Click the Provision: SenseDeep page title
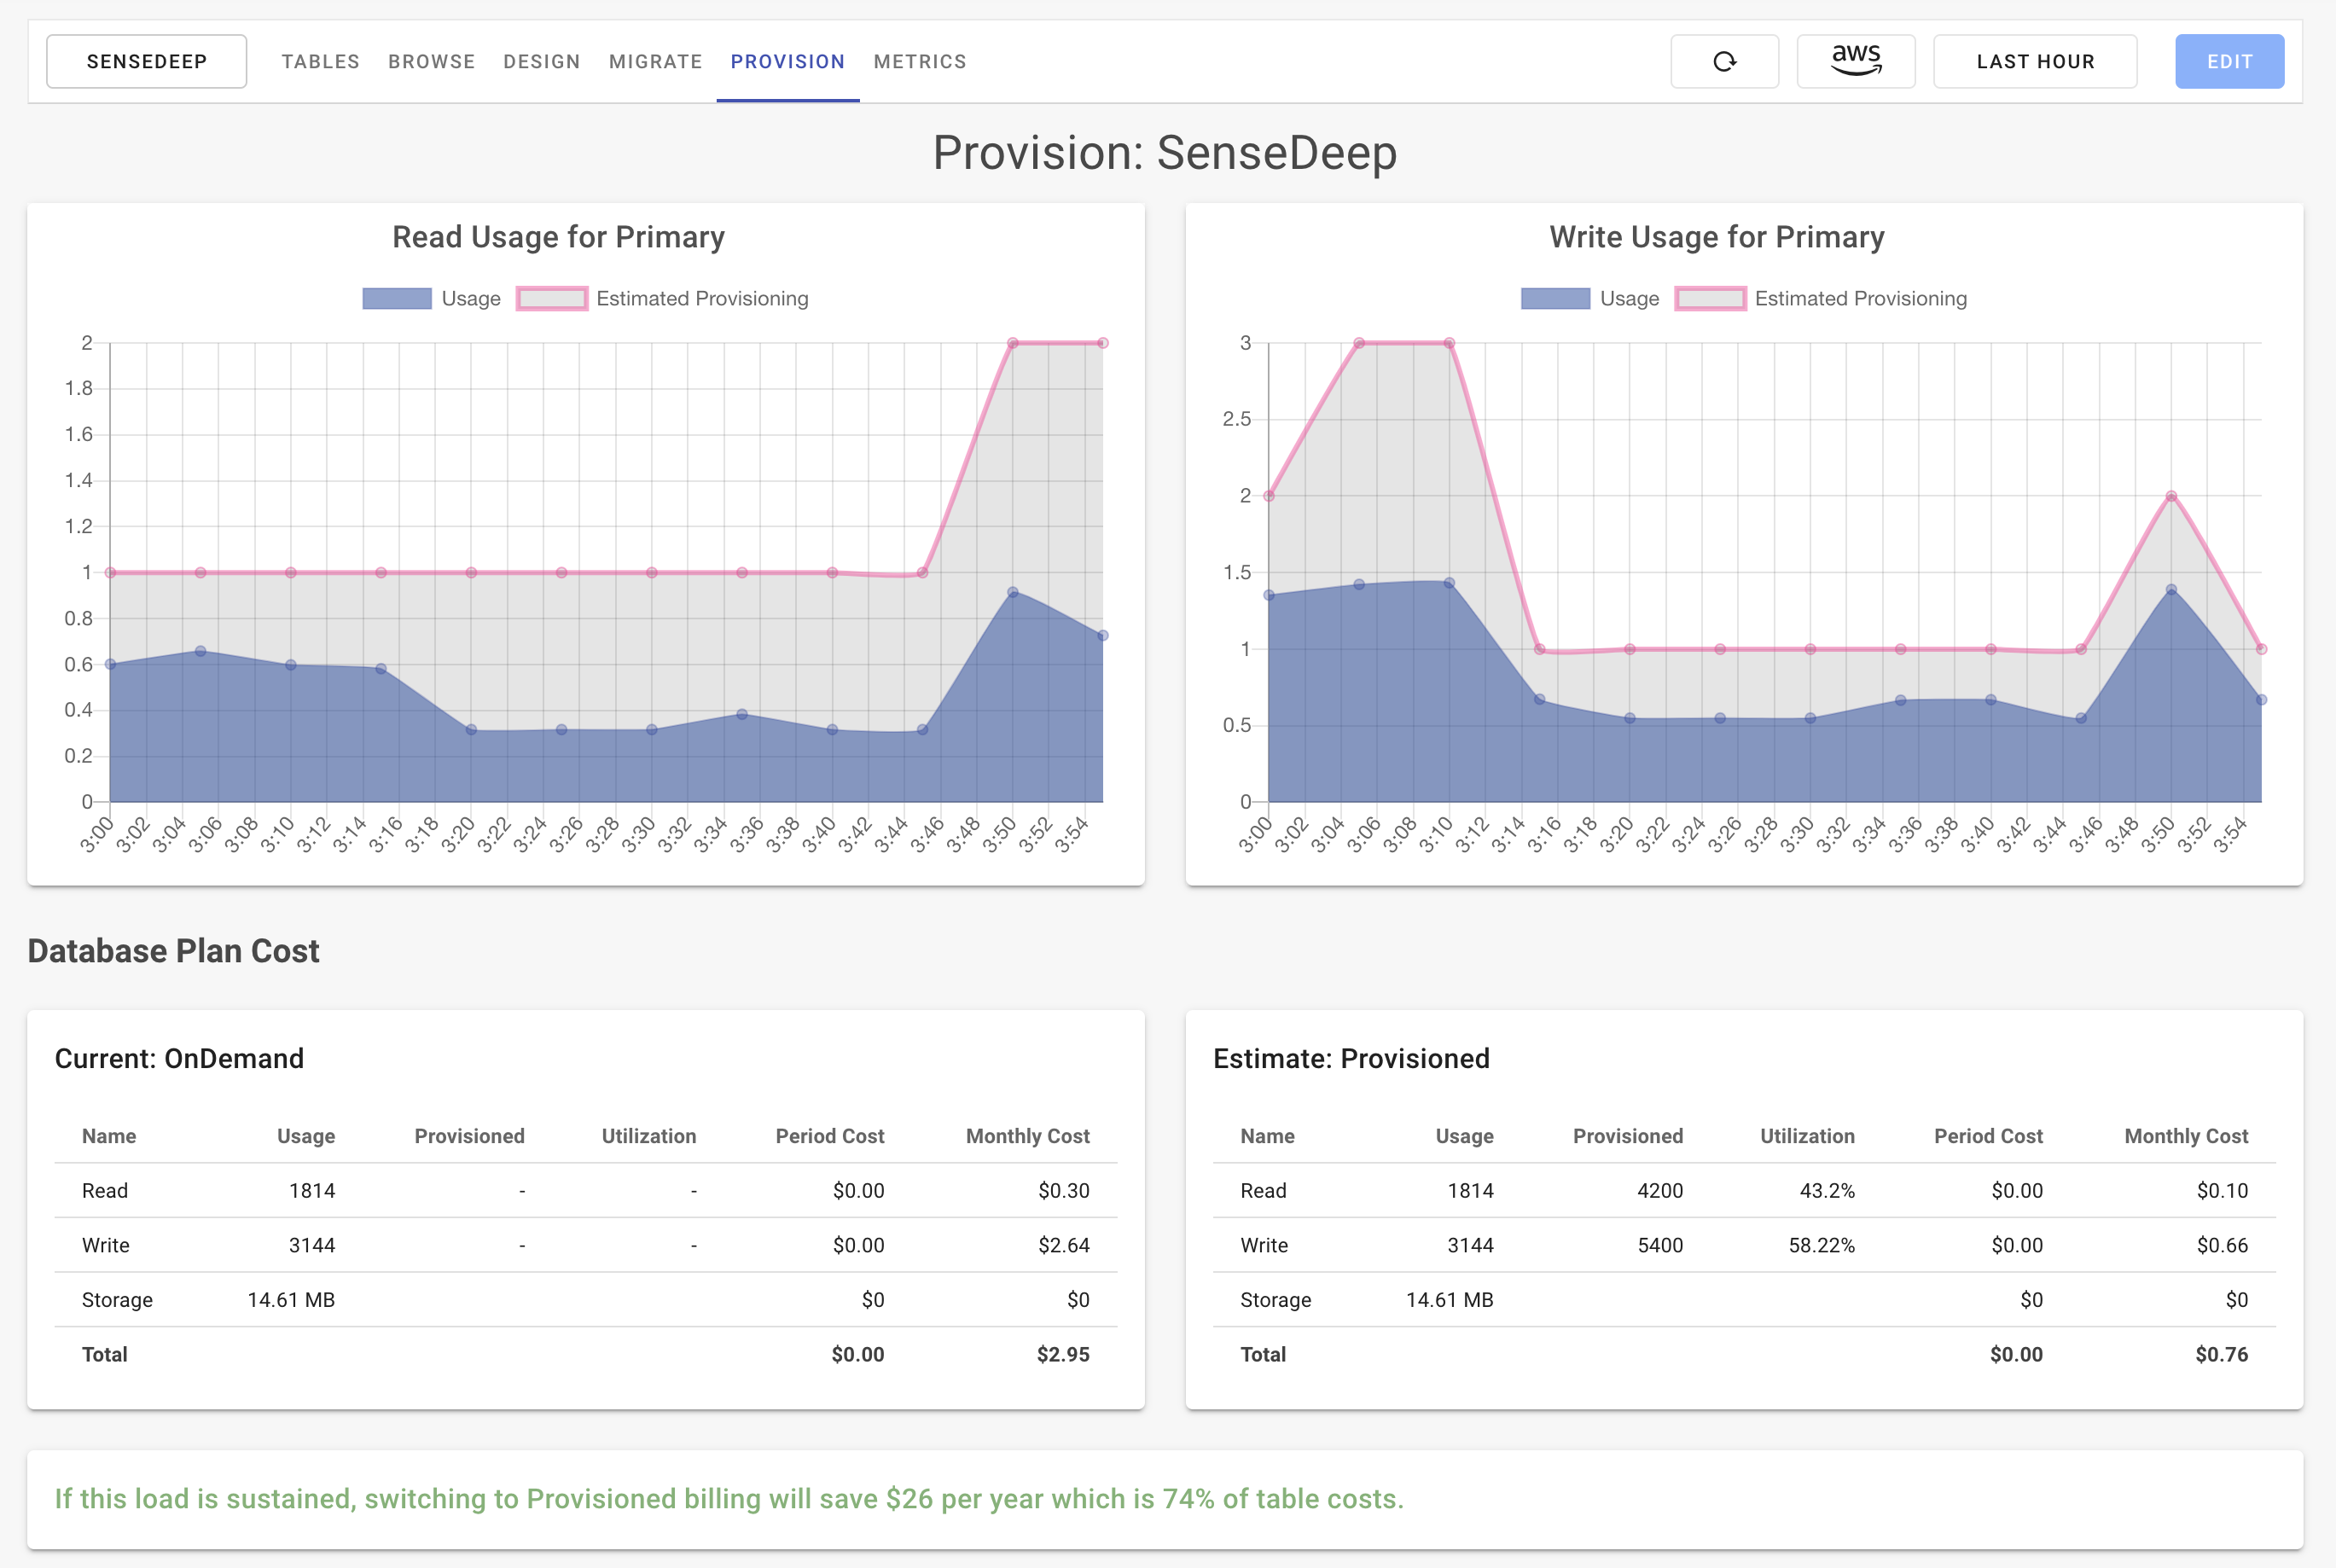The image size is (2336, 1568). tap(1165, 153)
